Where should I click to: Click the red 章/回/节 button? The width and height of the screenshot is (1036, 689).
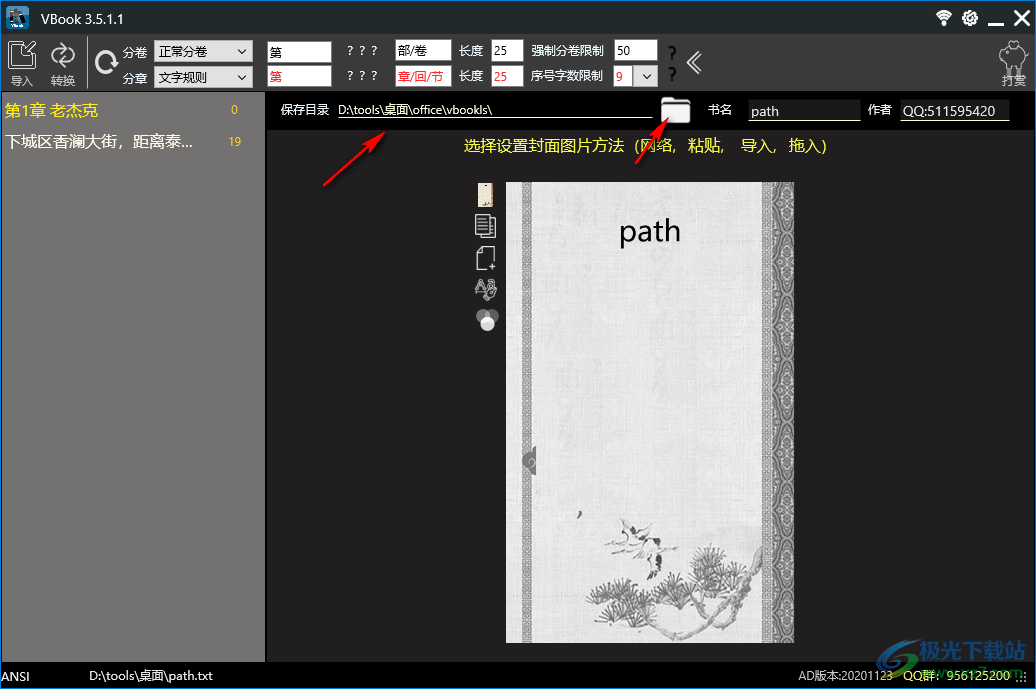tap(421, 76)
